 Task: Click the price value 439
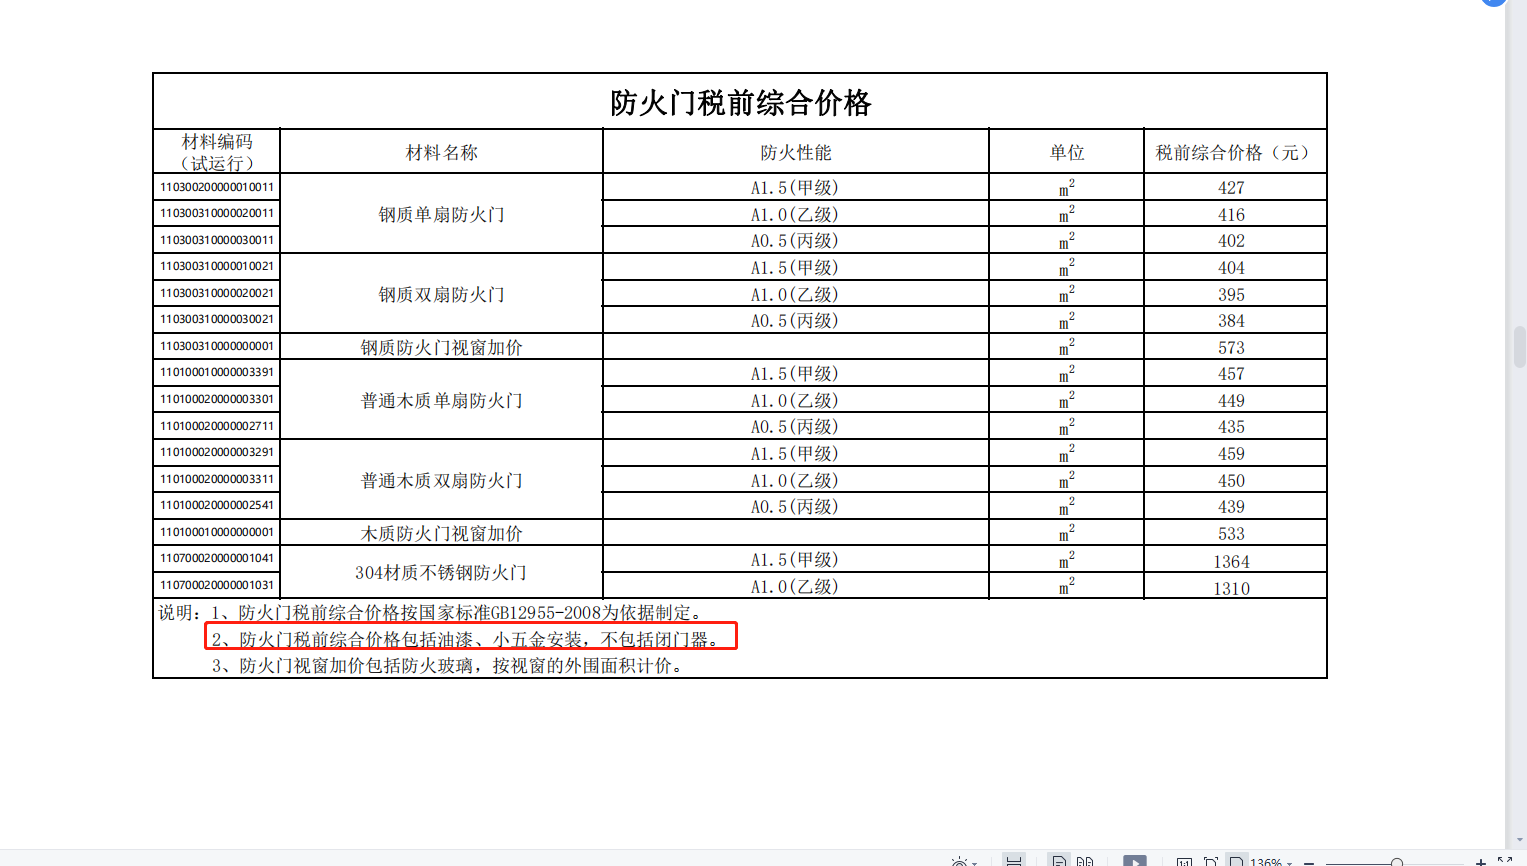pyautogui.click(x=1231, y=507)
